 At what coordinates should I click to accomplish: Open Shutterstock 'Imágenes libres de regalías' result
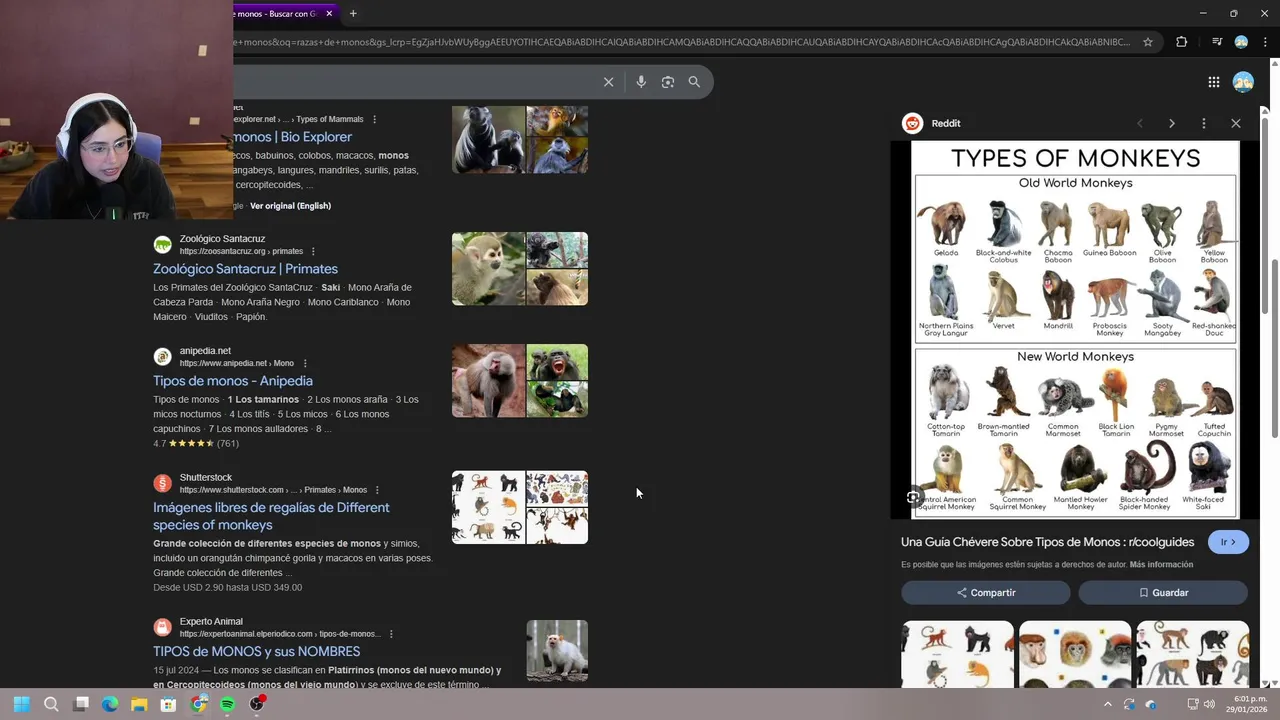tap(271, 516)
